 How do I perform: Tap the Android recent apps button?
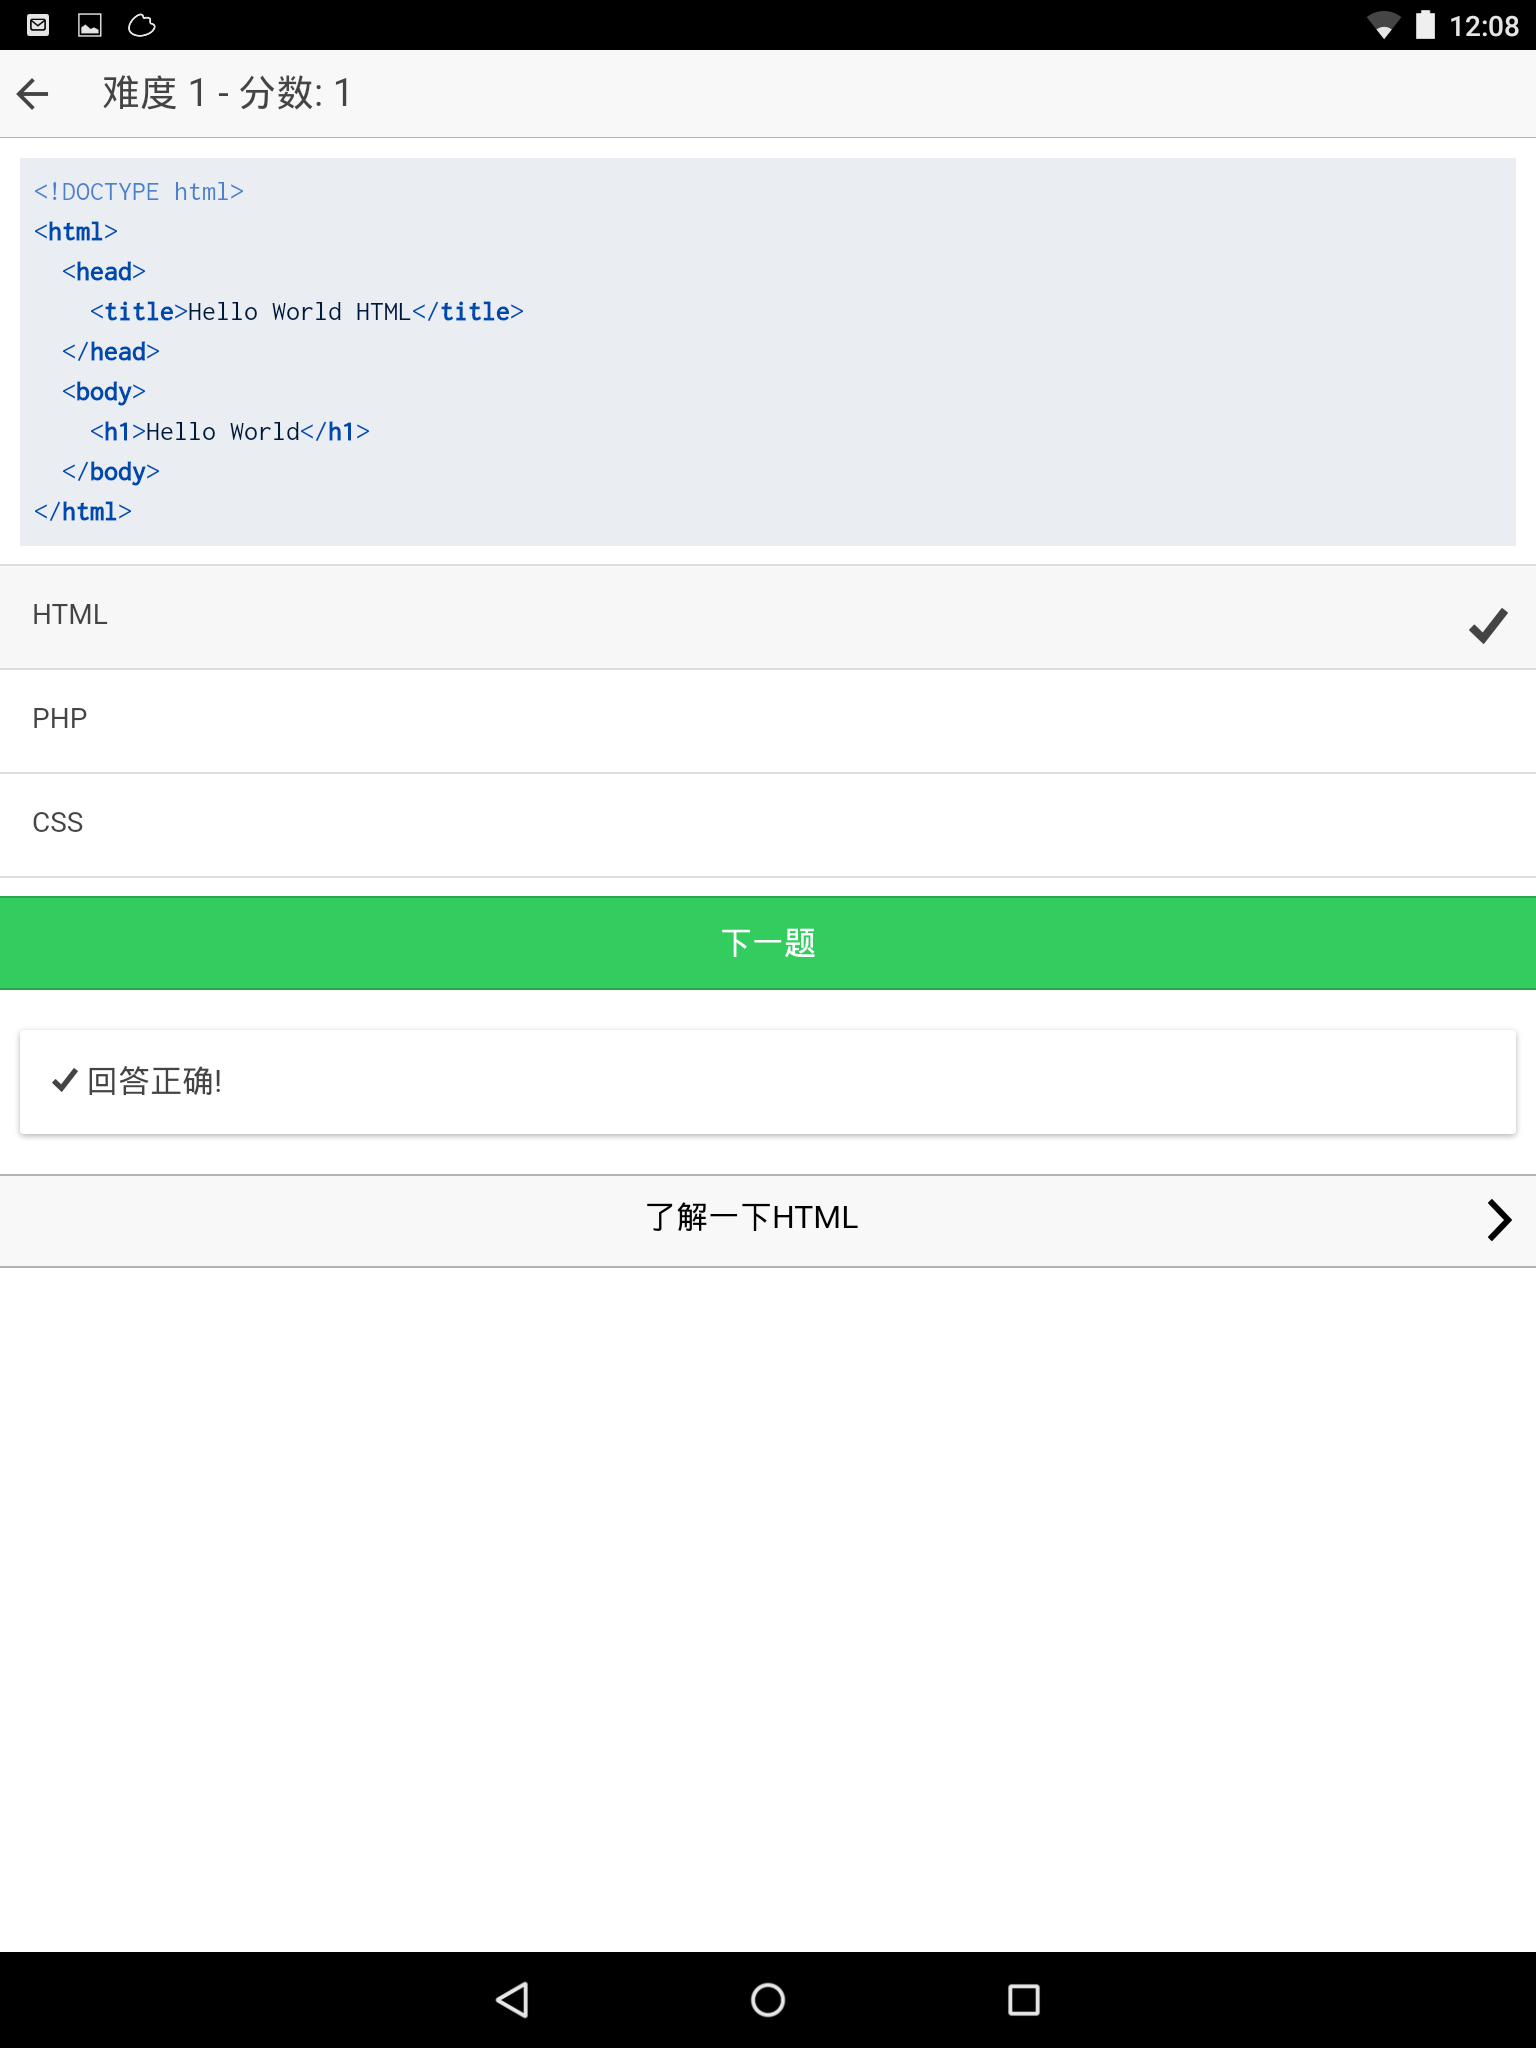pos(1024,2000)
